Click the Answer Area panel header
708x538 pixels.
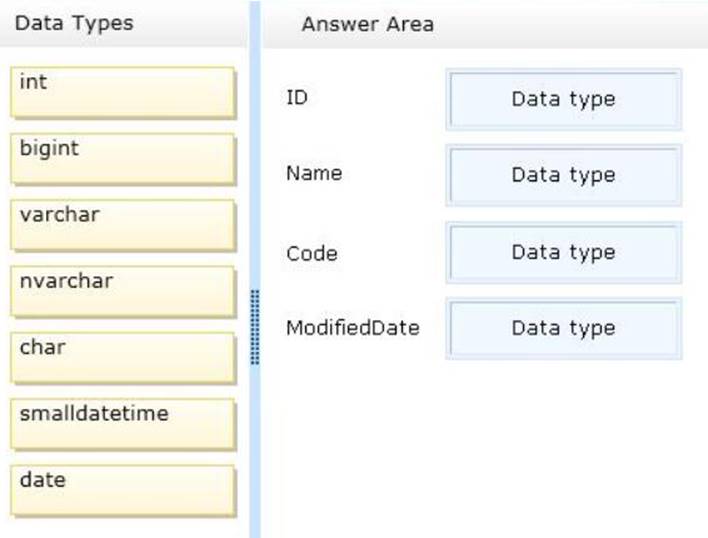click(368, 24)
